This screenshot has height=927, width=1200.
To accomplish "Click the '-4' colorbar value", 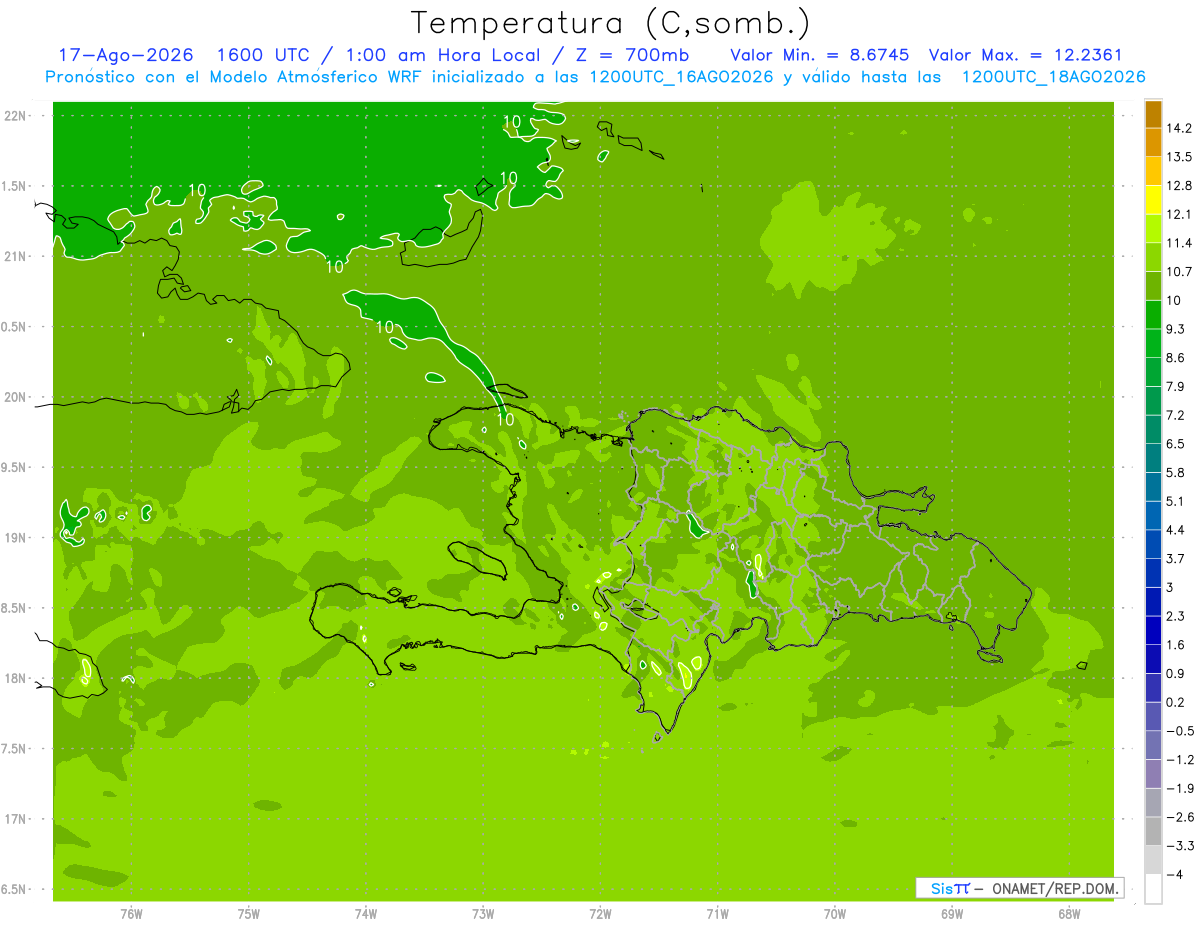I will [x=1174, y=875].
